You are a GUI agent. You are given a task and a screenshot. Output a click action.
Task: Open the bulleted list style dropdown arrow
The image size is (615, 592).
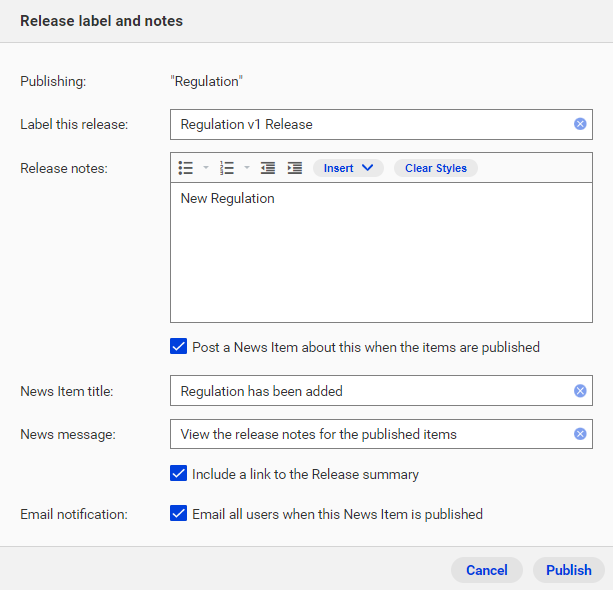[x=206, y=168]
